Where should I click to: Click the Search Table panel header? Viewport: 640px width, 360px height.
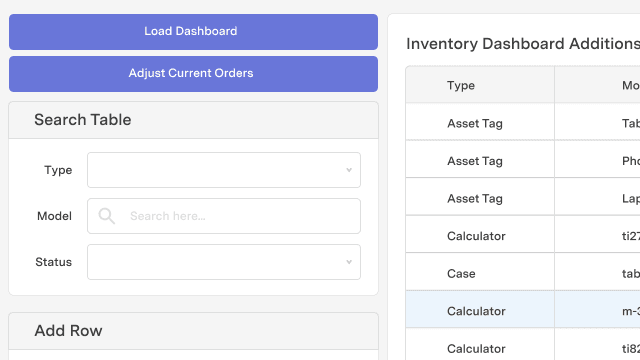193,120
